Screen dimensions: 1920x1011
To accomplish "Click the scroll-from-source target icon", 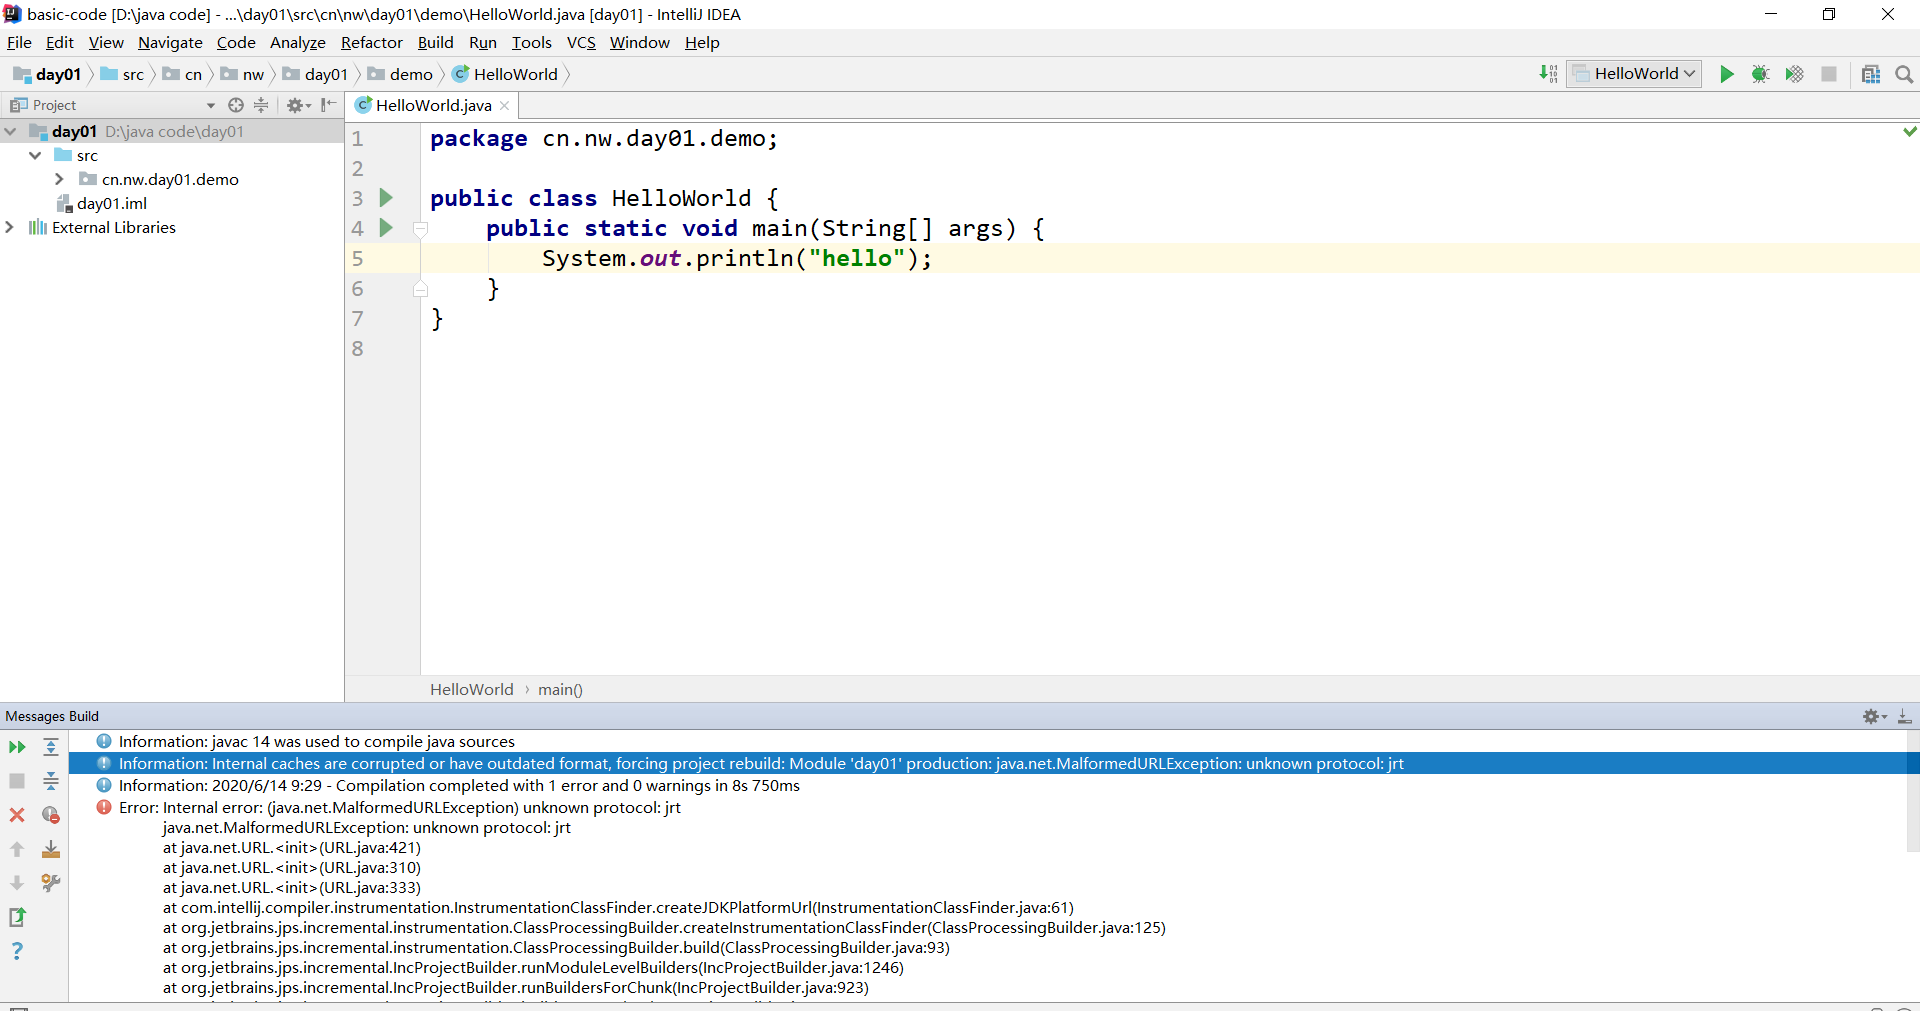I will coord(236,105).
